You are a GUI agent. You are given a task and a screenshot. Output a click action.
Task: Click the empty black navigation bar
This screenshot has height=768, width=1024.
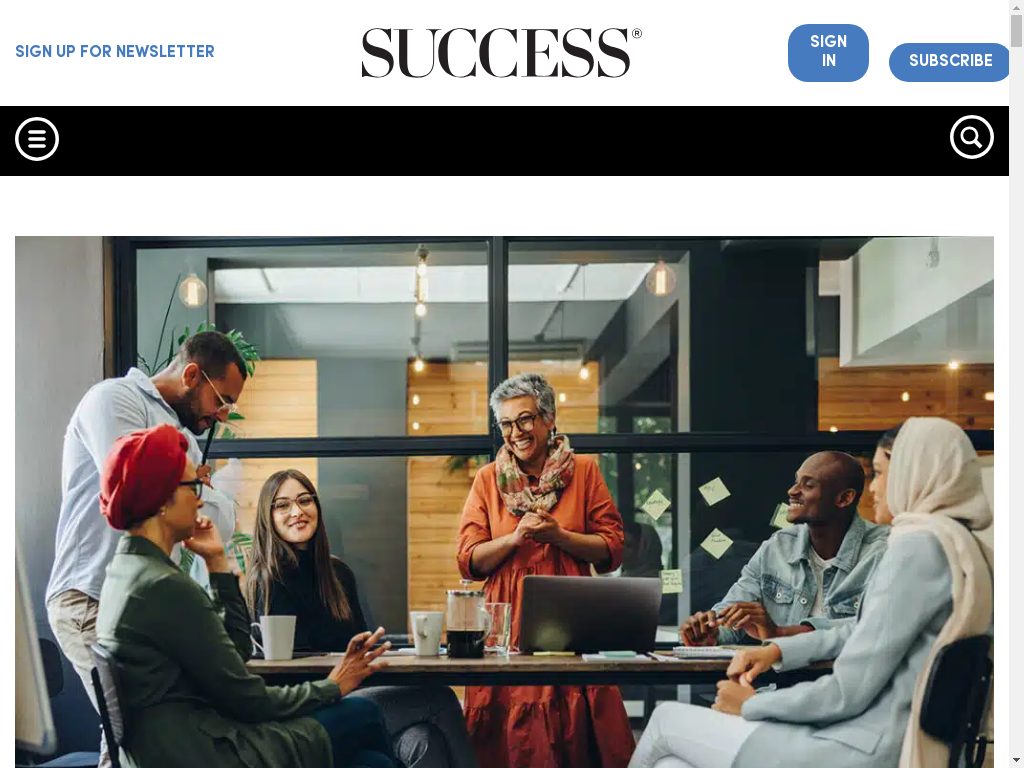coord(504,140)
